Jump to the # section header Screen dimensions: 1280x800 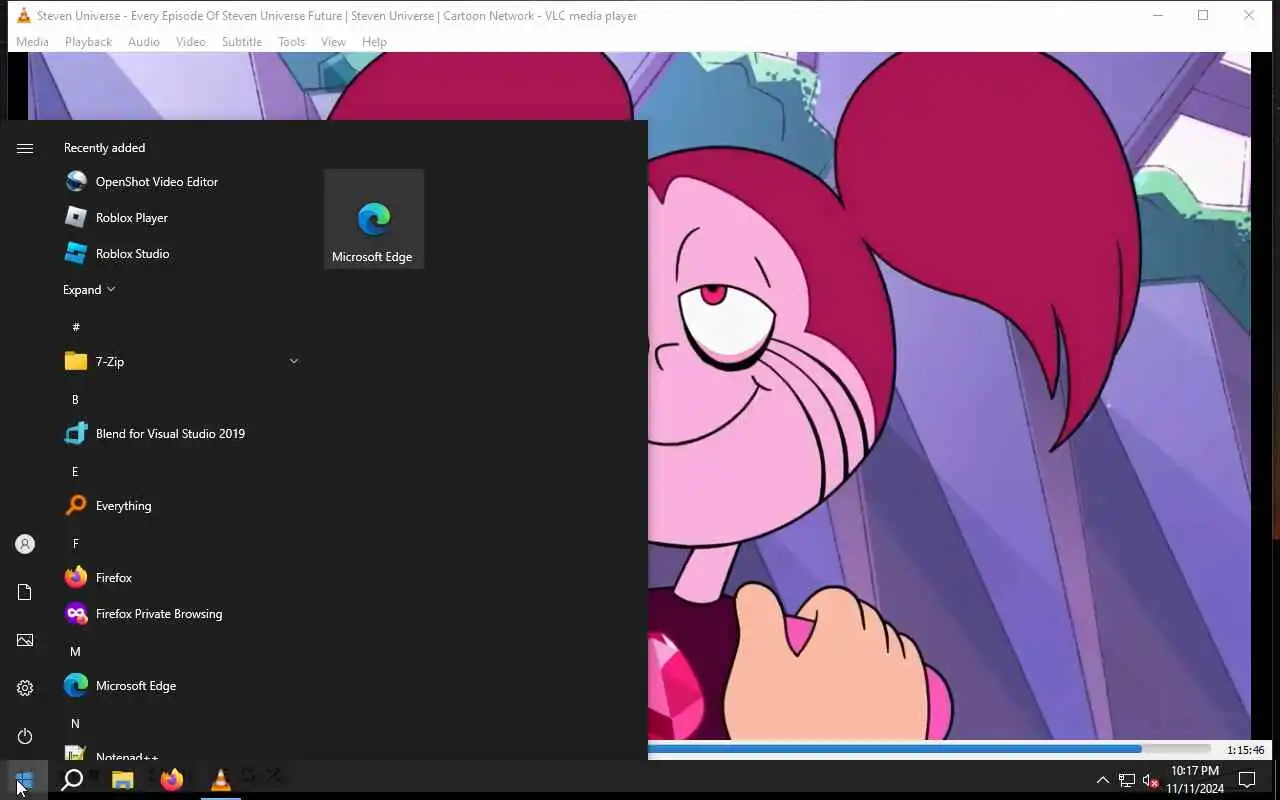76,327
